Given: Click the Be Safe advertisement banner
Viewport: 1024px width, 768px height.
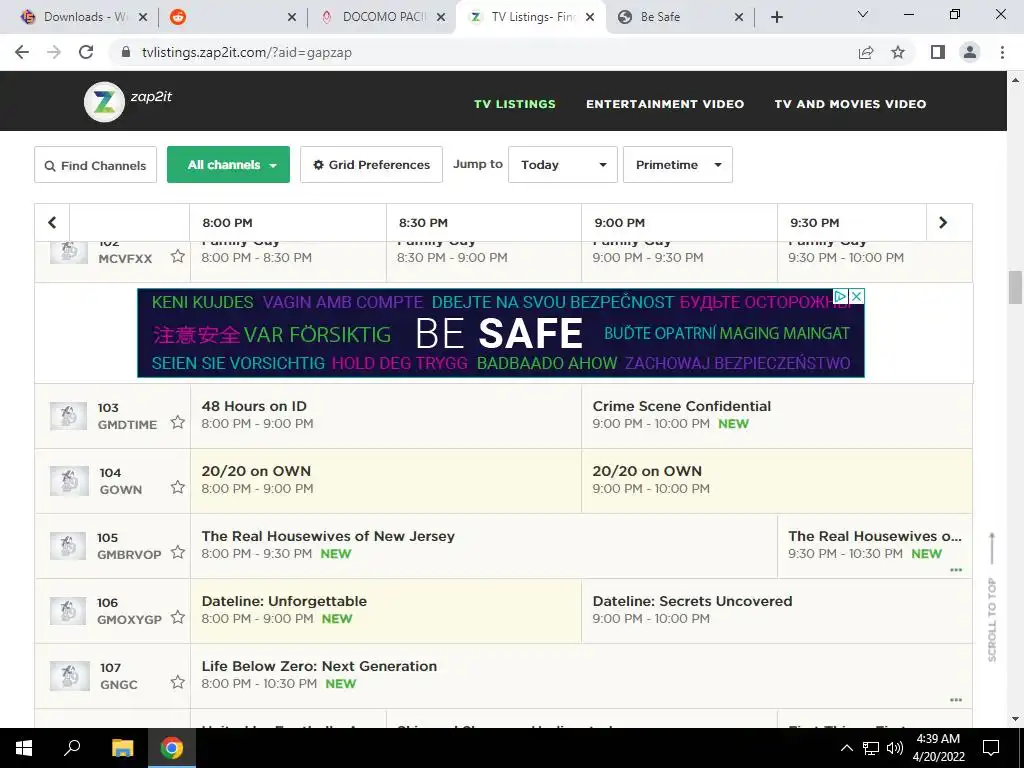Looking at the screenshot, I should click(x=501, y=333).
